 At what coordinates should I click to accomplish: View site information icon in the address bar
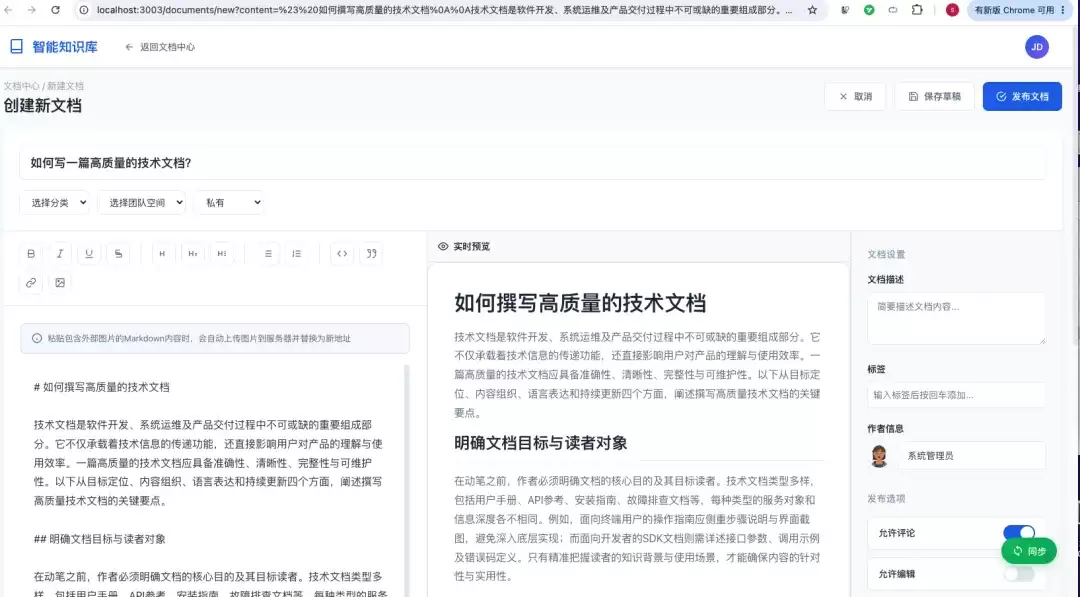coord(83,10)
